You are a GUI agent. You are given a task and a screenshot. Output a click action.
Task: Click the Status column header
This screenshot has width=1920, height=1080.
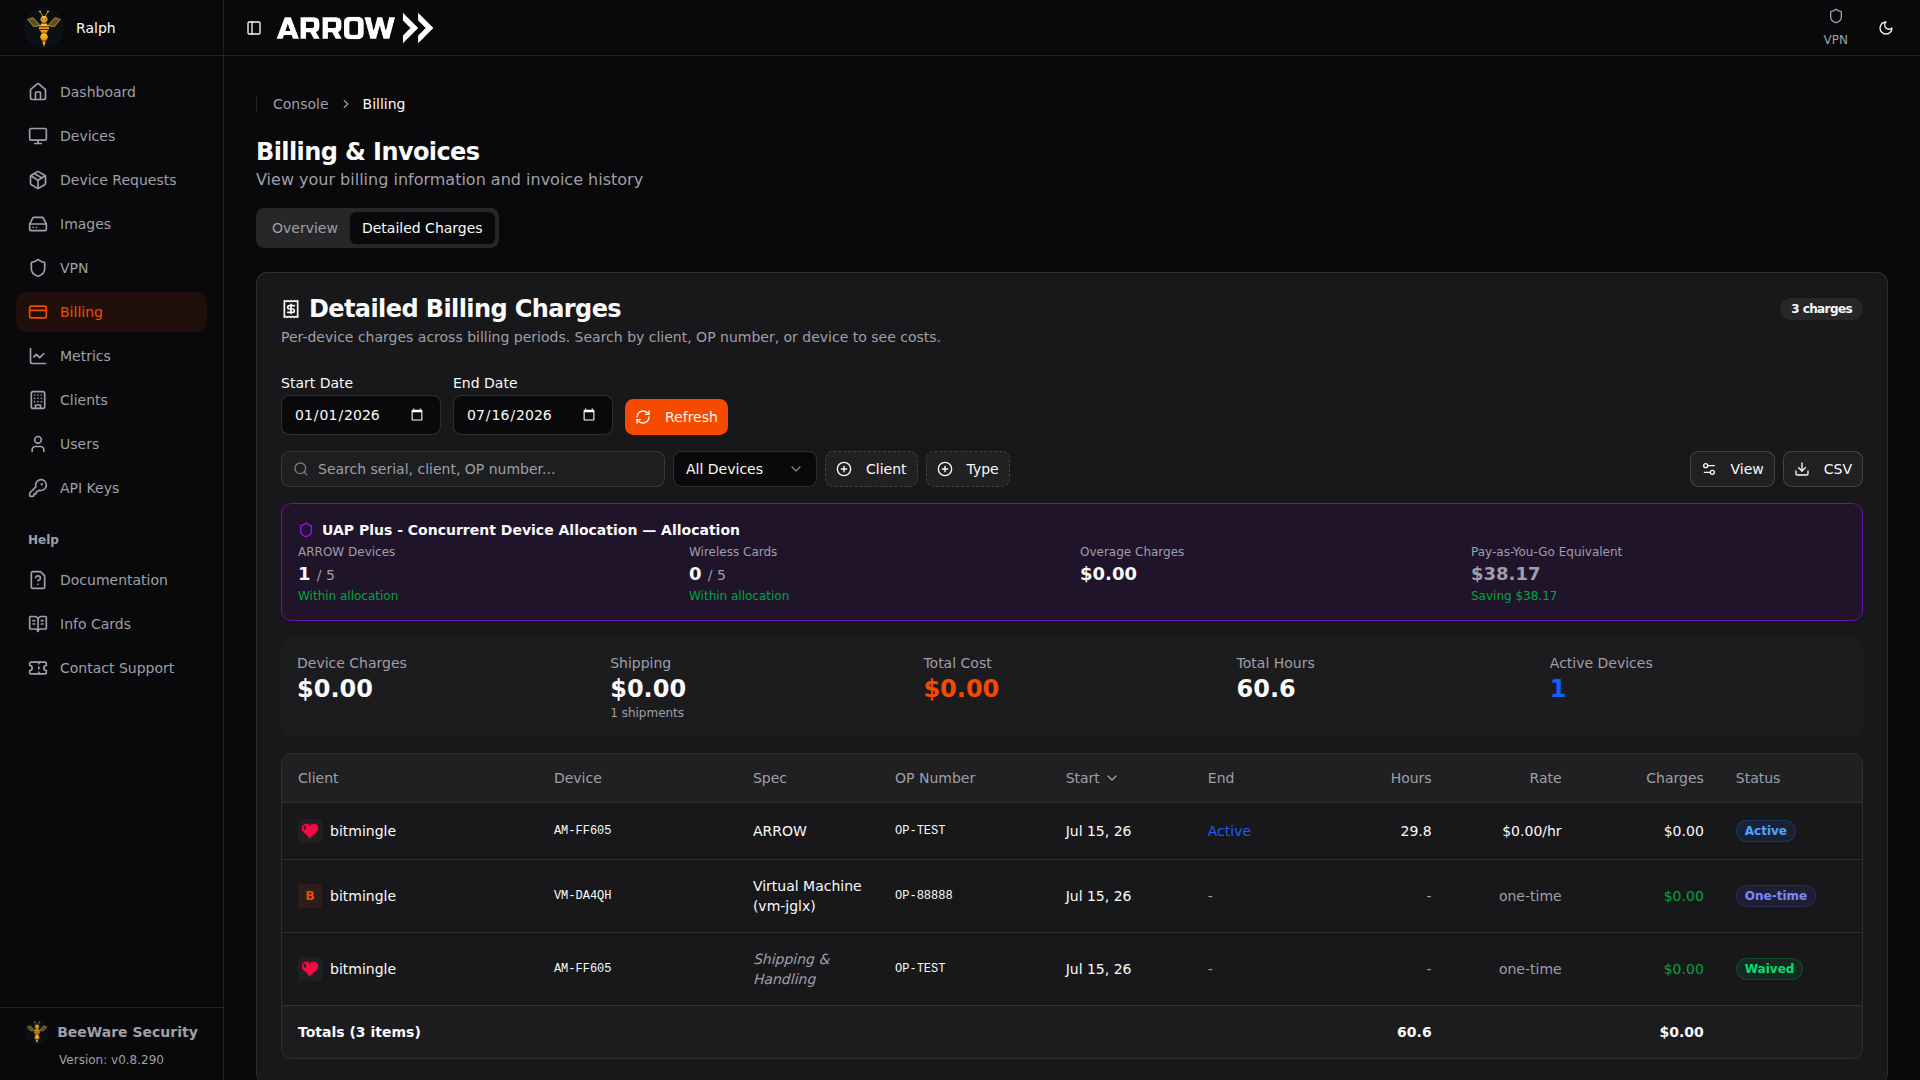click(1758, 778)
